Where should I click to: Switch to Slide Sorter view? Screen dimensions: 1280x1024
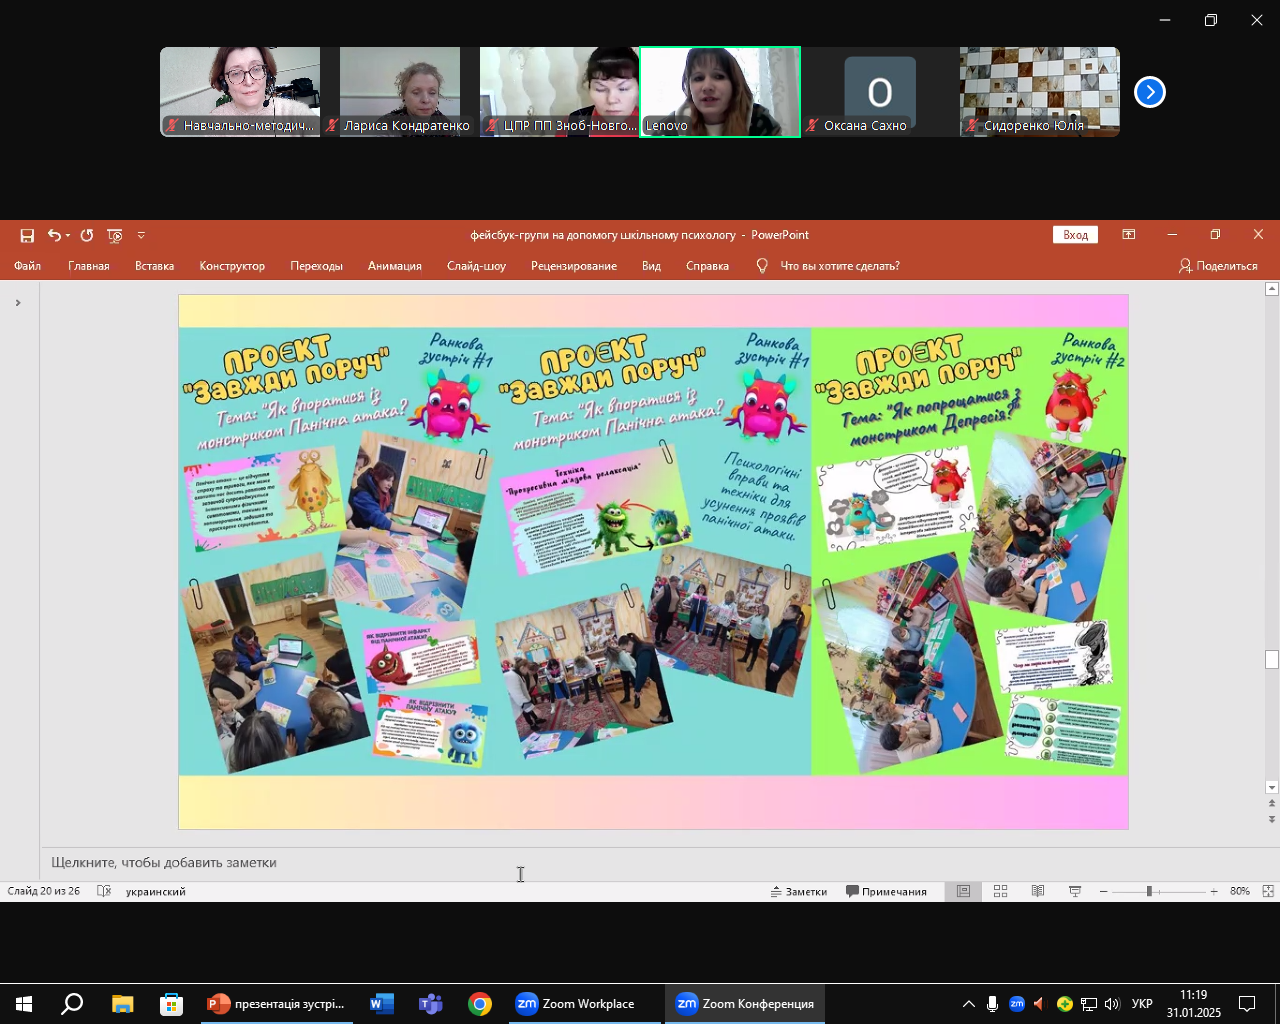[1000, 892]
